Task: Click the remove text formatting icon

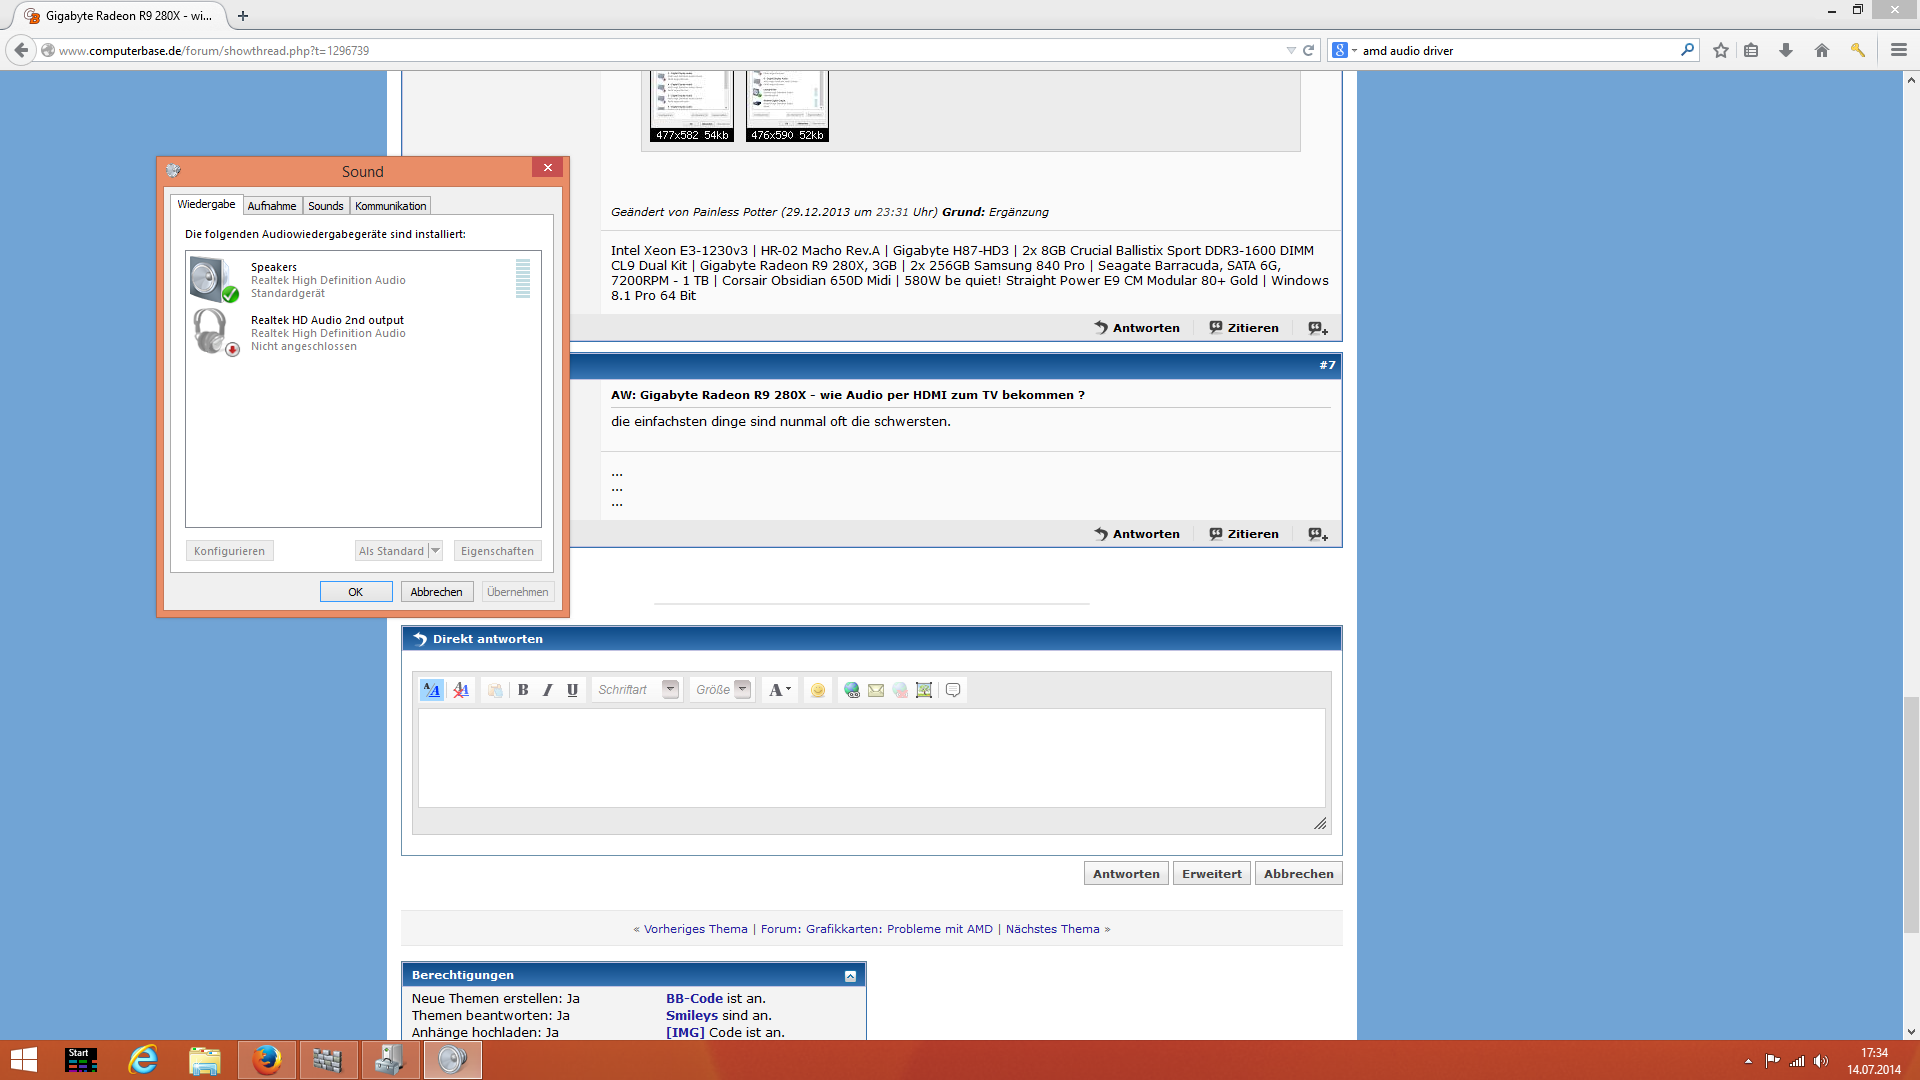Action: coord(461,690)
